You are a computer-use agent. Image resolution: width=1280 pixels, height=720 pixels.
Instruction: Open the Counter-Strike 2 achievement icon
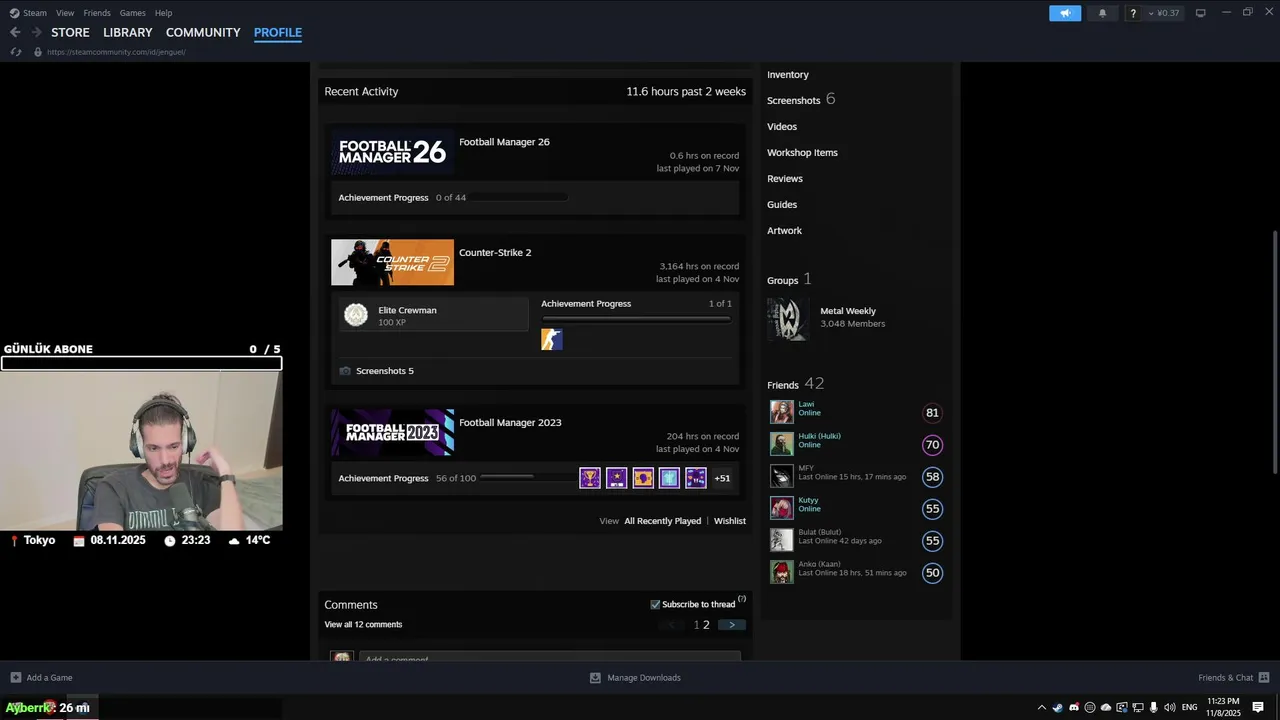(x=552, y=340)
